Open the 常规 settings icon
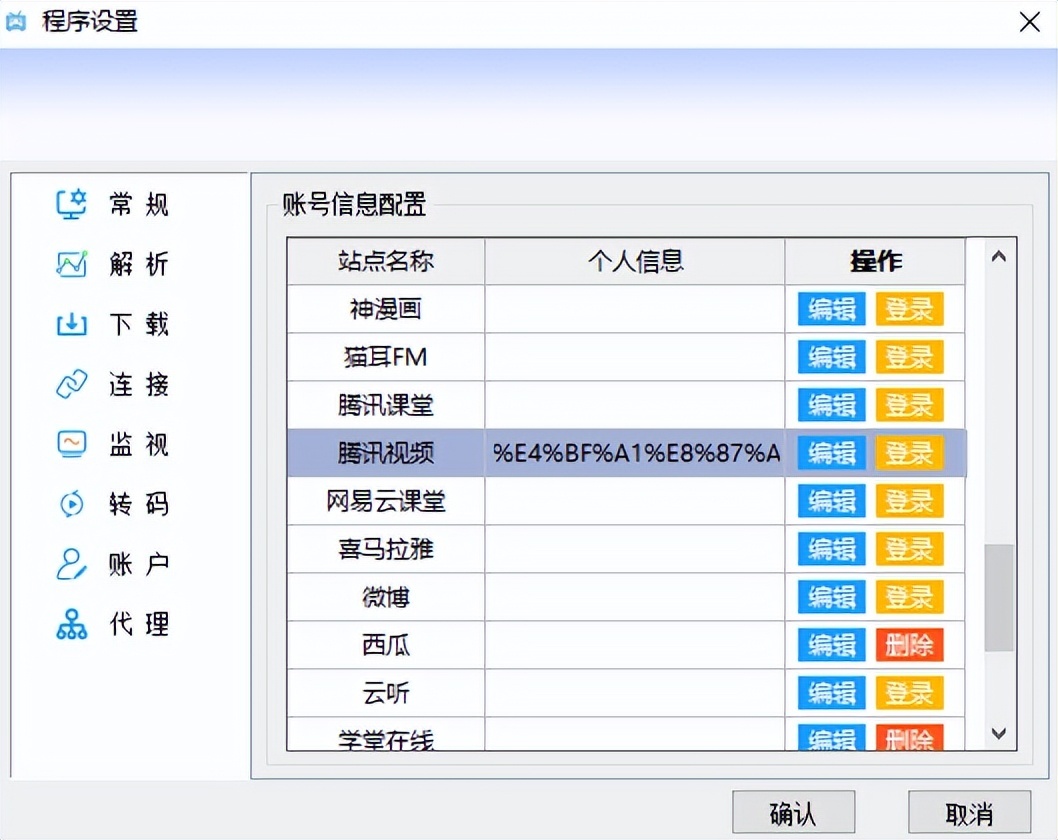Image resolution: width=1058 pixels, height=840 pixels. pyautogui.click(x=71, y=204)
